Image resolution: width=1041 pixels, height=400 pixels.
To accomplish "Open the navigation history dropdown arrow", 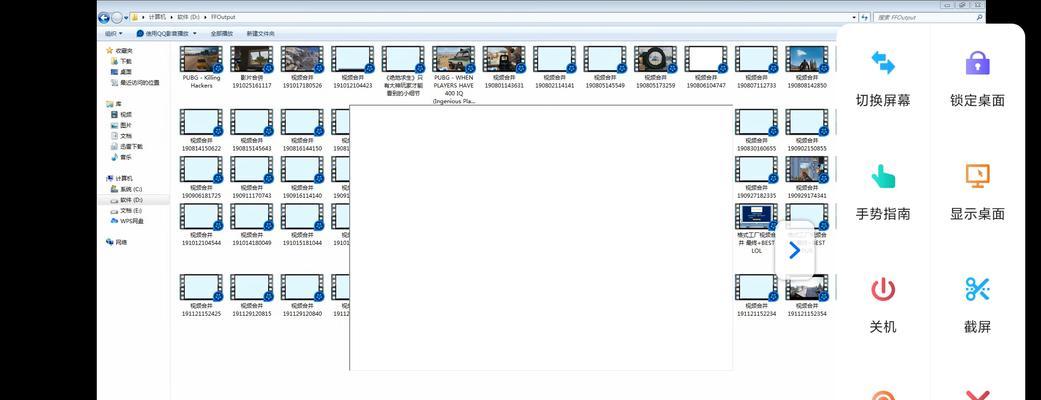I will (x=125, y=18).
